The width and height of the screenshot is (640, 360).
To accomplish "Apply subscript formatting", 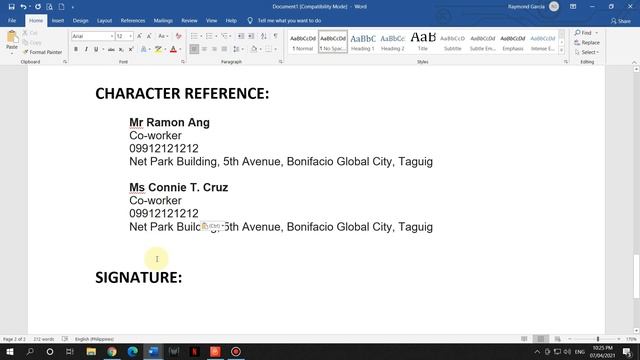I will click(x=121, y=49).
